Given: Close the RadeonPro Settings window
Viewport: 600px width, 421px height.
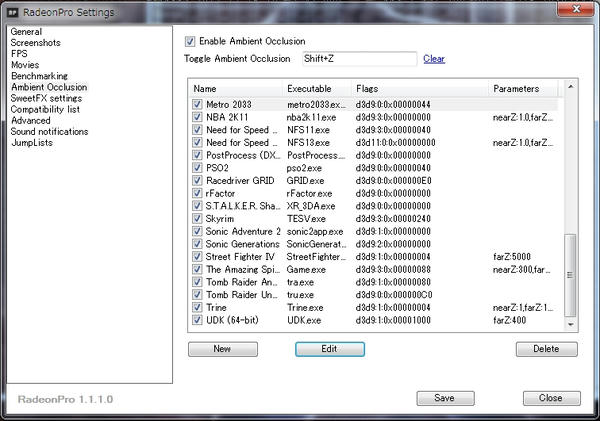Looking at the screenshot, I should tap(576, 9).
